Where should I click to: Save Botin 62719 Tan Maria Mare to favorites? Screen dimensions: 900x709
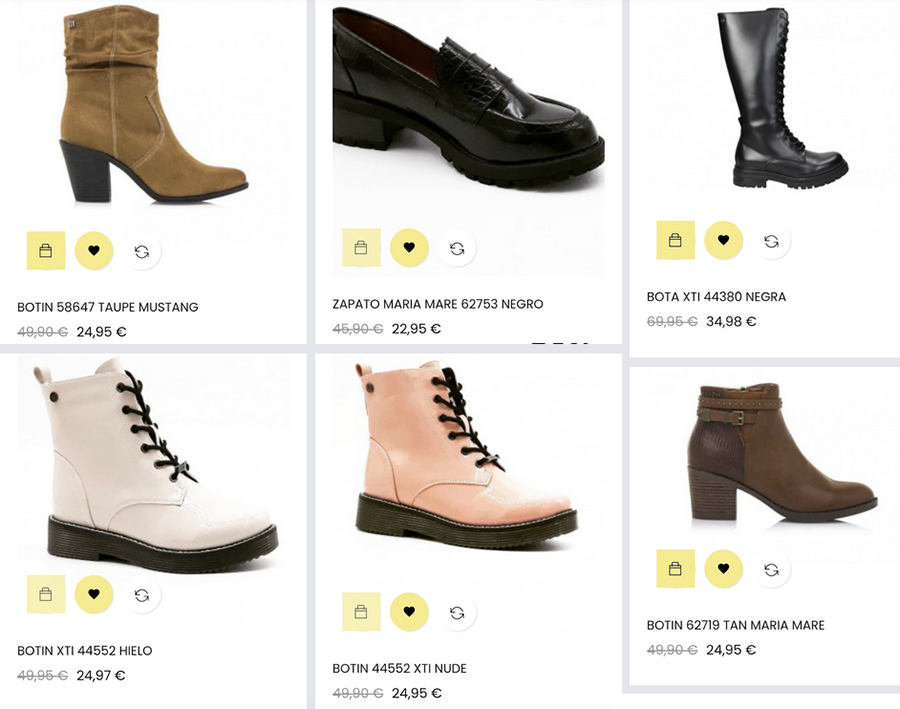[x=723, y=569]
